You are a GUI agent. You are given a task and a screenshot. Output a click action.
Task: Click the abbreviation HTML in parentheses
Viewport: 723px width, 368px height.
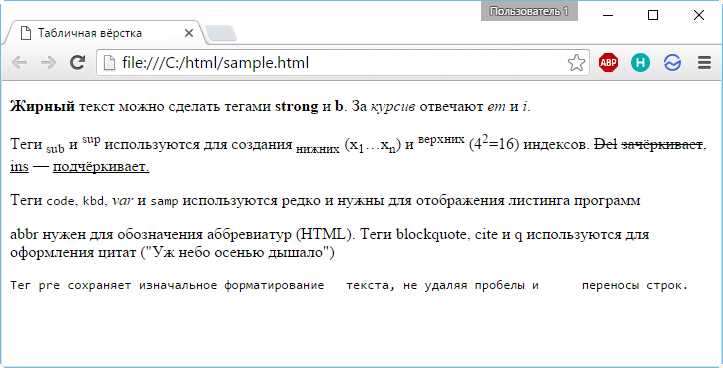coord(322,234)
